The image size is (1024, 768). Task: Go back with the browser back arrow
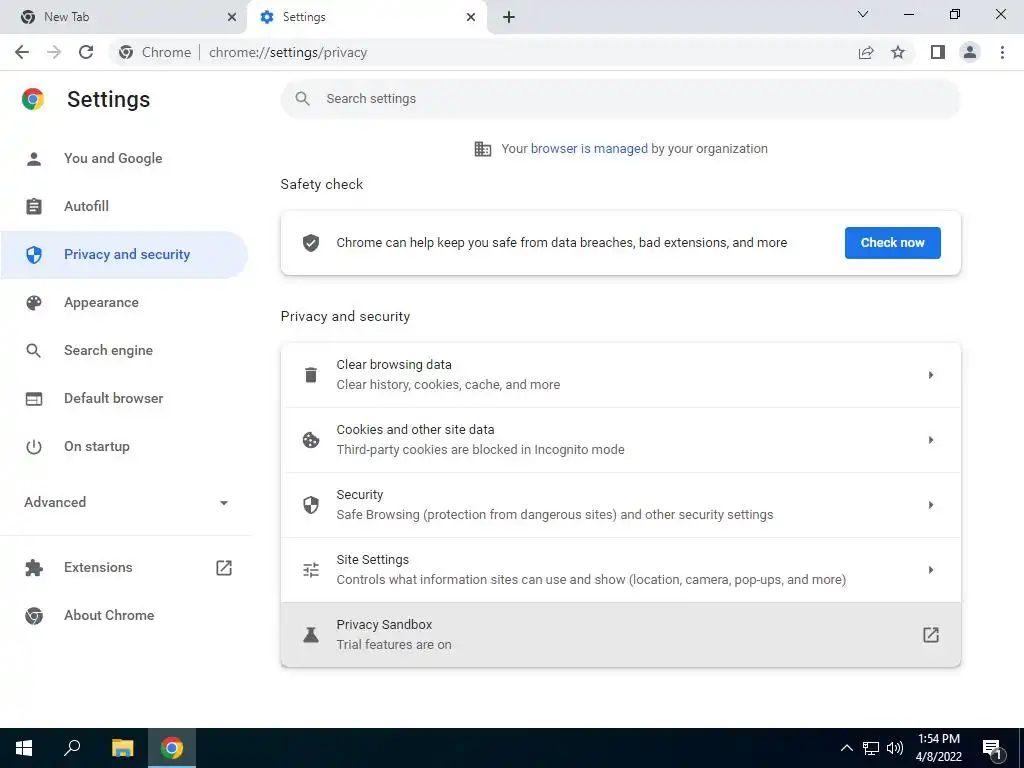point(22,52)
